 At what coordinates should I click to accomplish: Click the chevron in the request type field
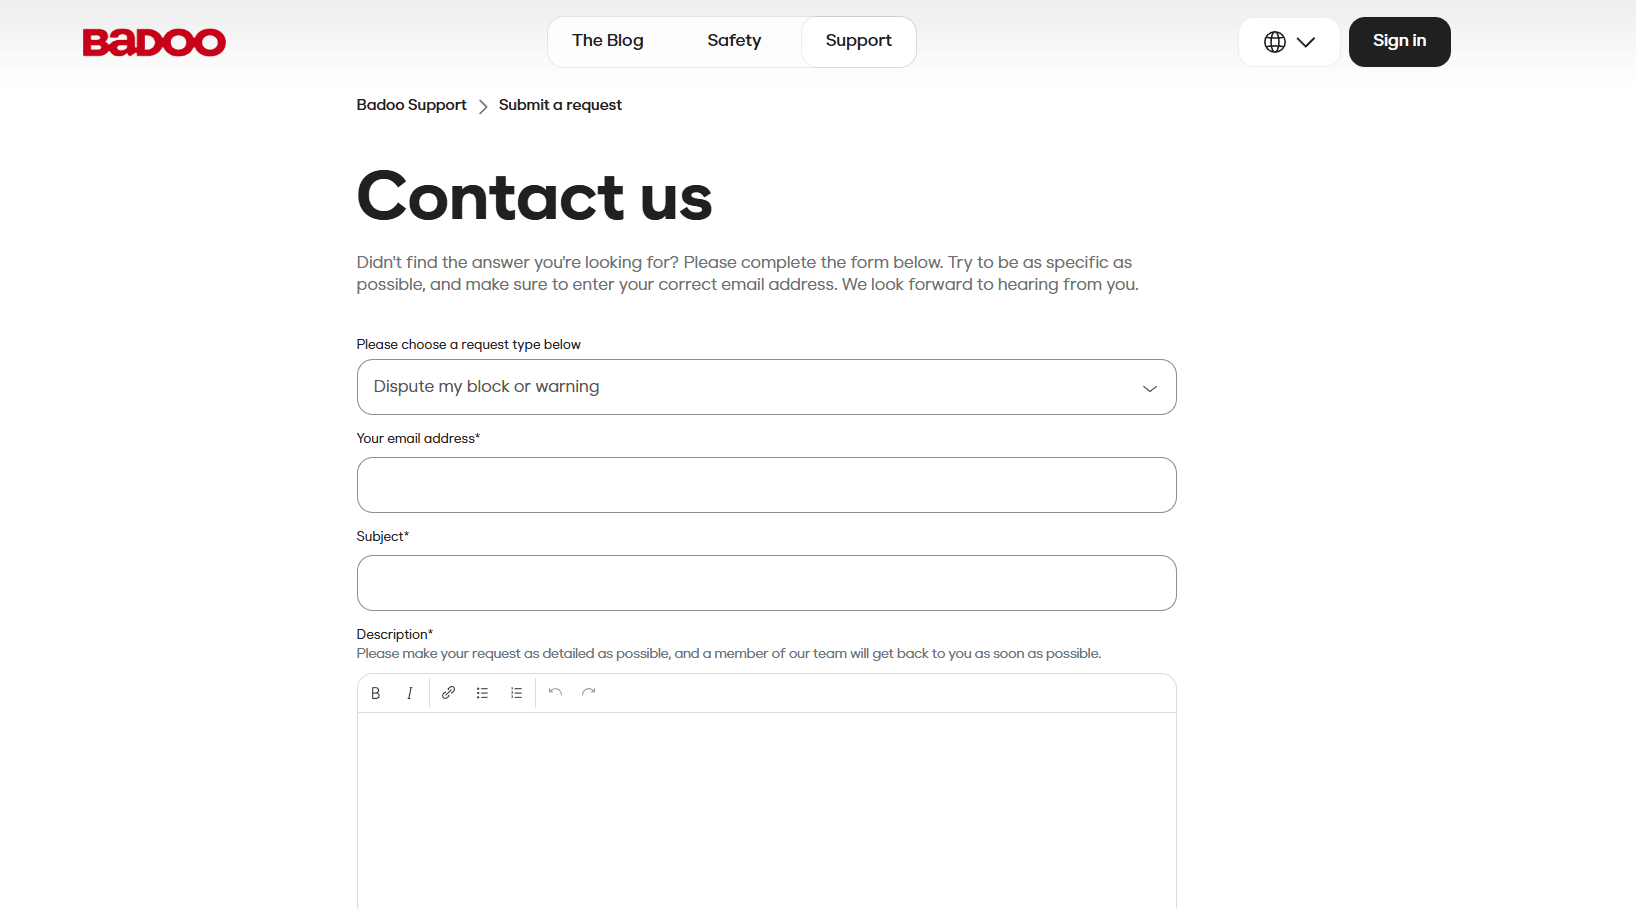coord(1150,388)
